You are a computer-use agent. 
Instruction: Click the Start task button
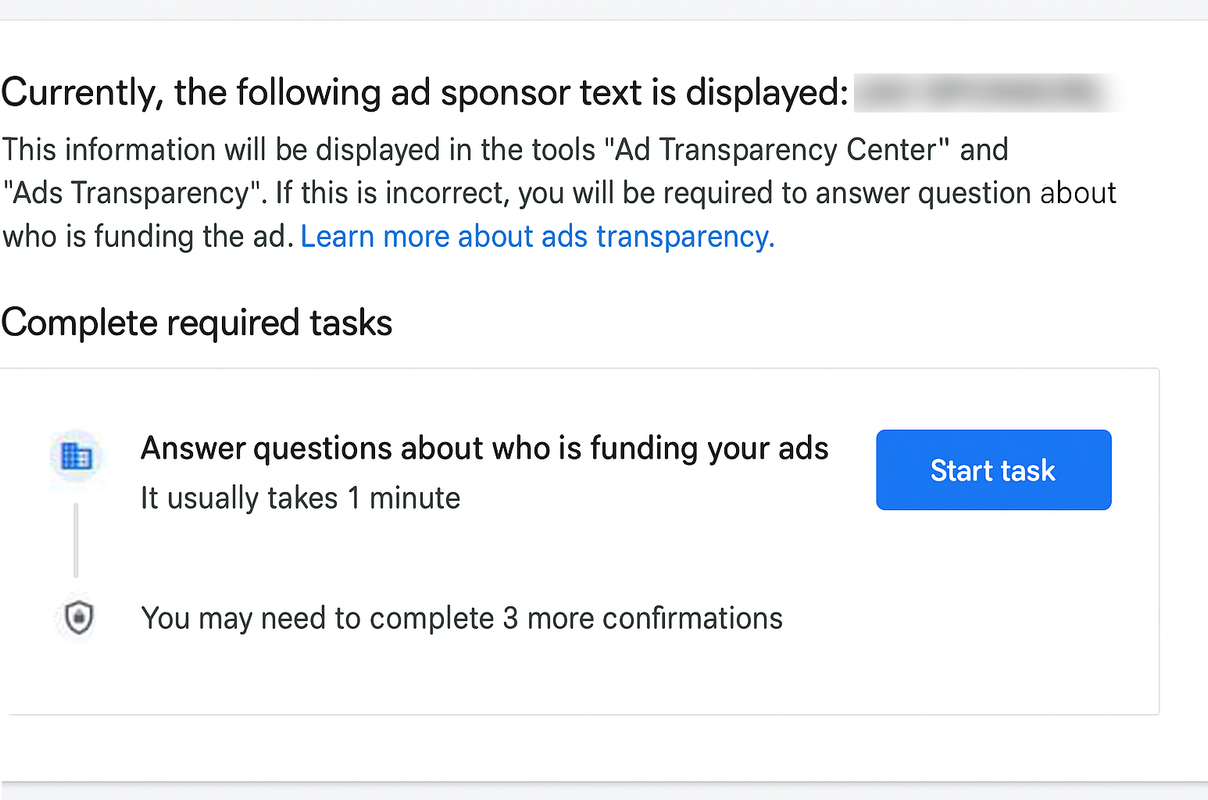tap(993, 470)
